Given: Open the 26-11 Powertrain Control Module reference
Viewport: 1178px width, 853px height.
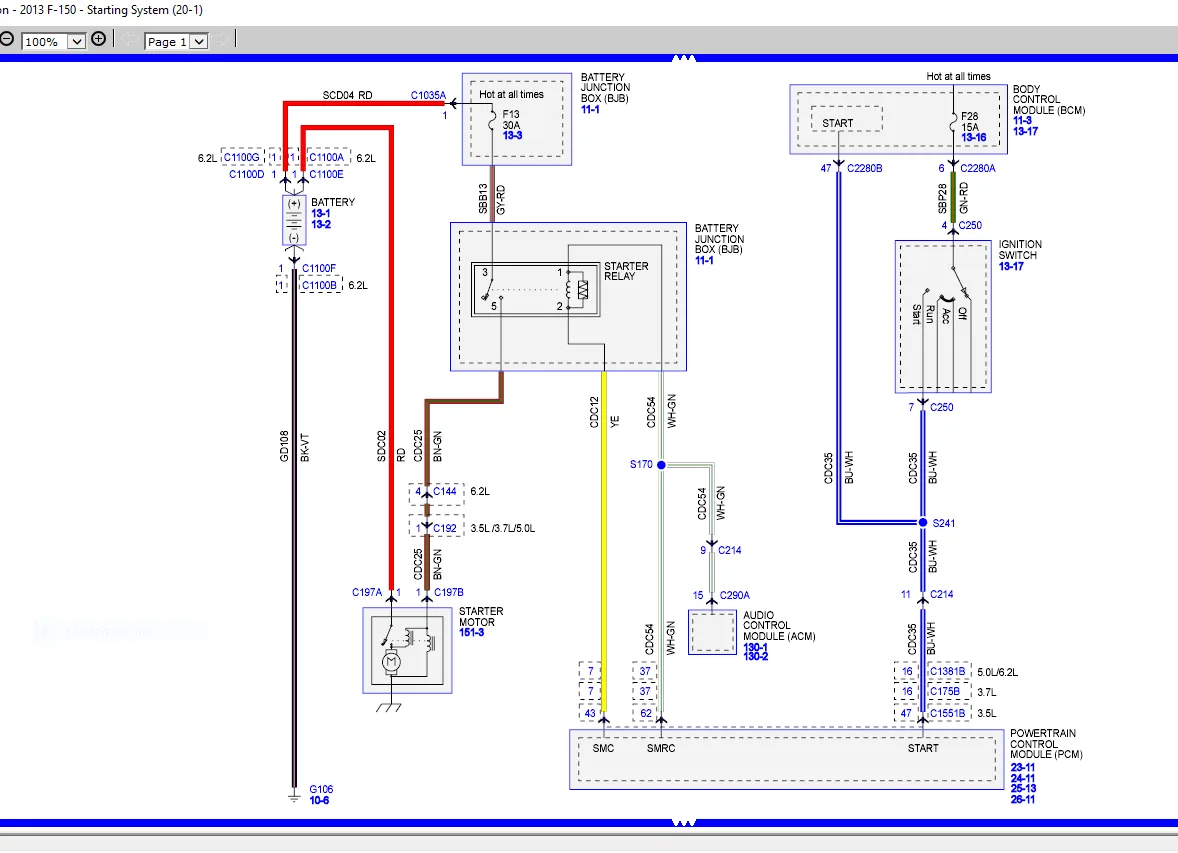Looking at the screenshot, I should 1022,800.
